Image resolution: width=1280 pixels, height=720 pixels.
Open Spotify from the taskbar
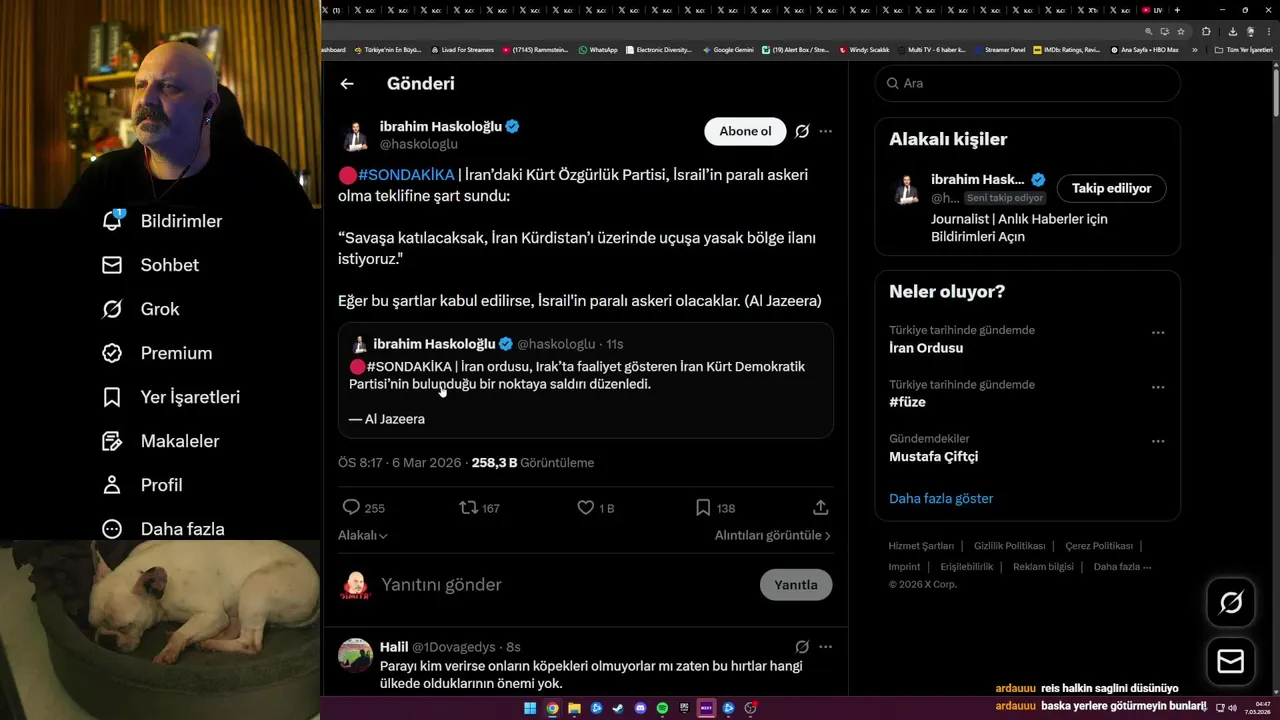click(662, 708)
